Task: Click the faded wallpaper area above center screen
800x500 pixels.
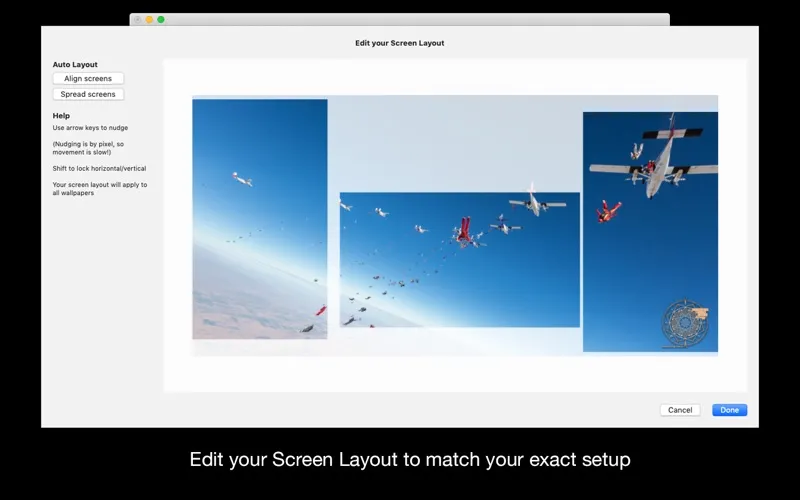Action: click(x=454, y=145)
